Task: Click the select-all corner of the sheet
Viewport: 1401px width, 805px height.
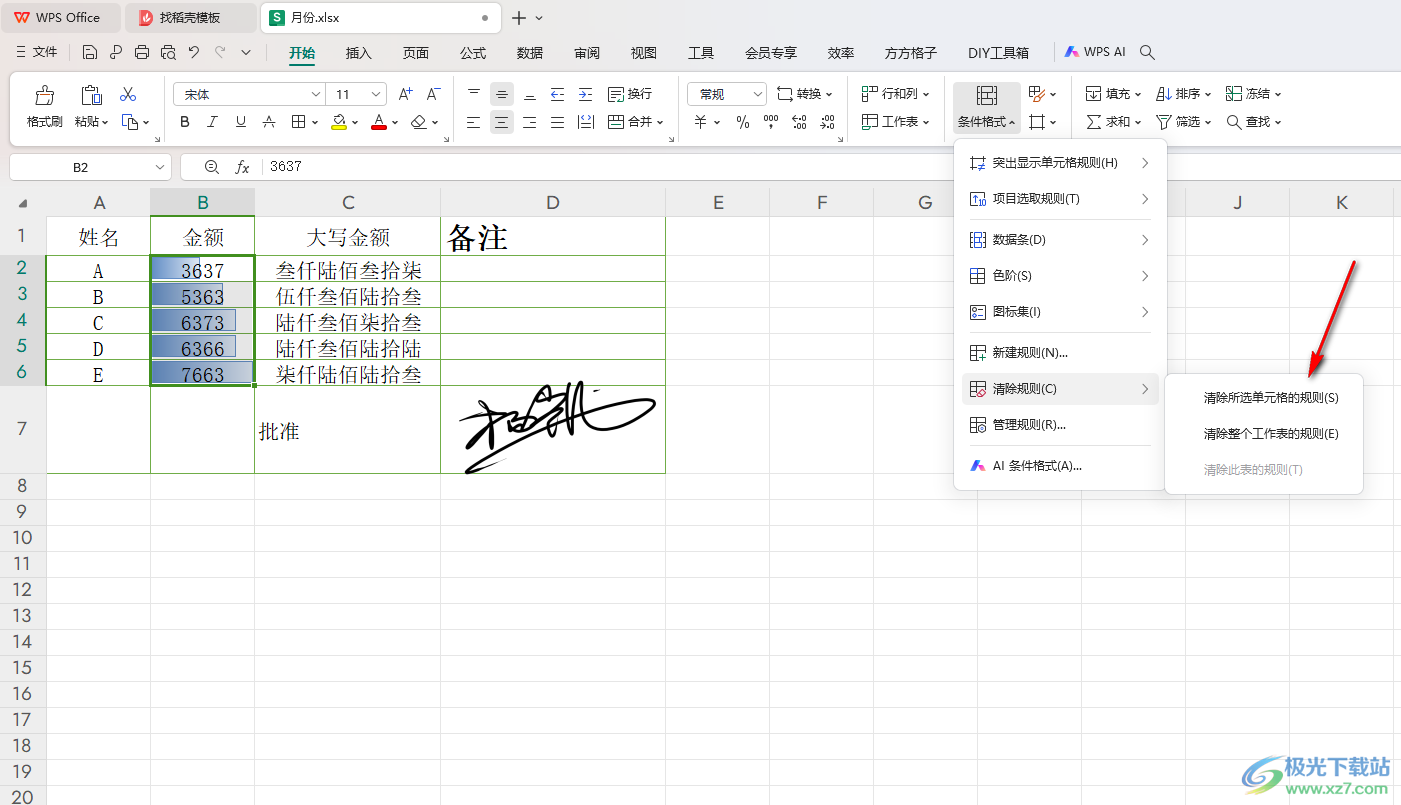Action: [x=23, y=203]
